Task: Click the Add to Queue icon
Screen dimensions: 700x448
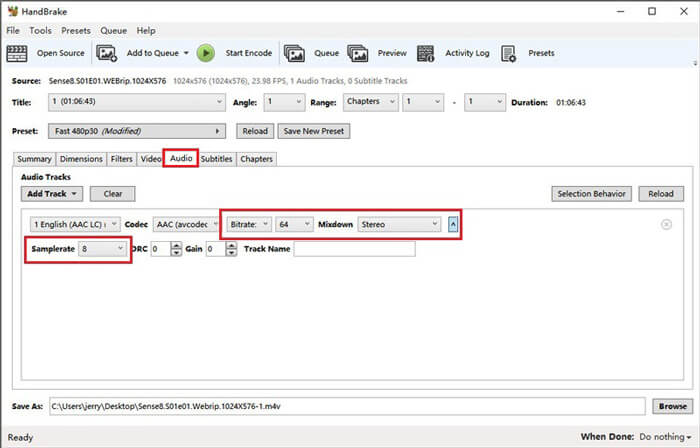Action: pyautogui.click(x=107, y=54)
